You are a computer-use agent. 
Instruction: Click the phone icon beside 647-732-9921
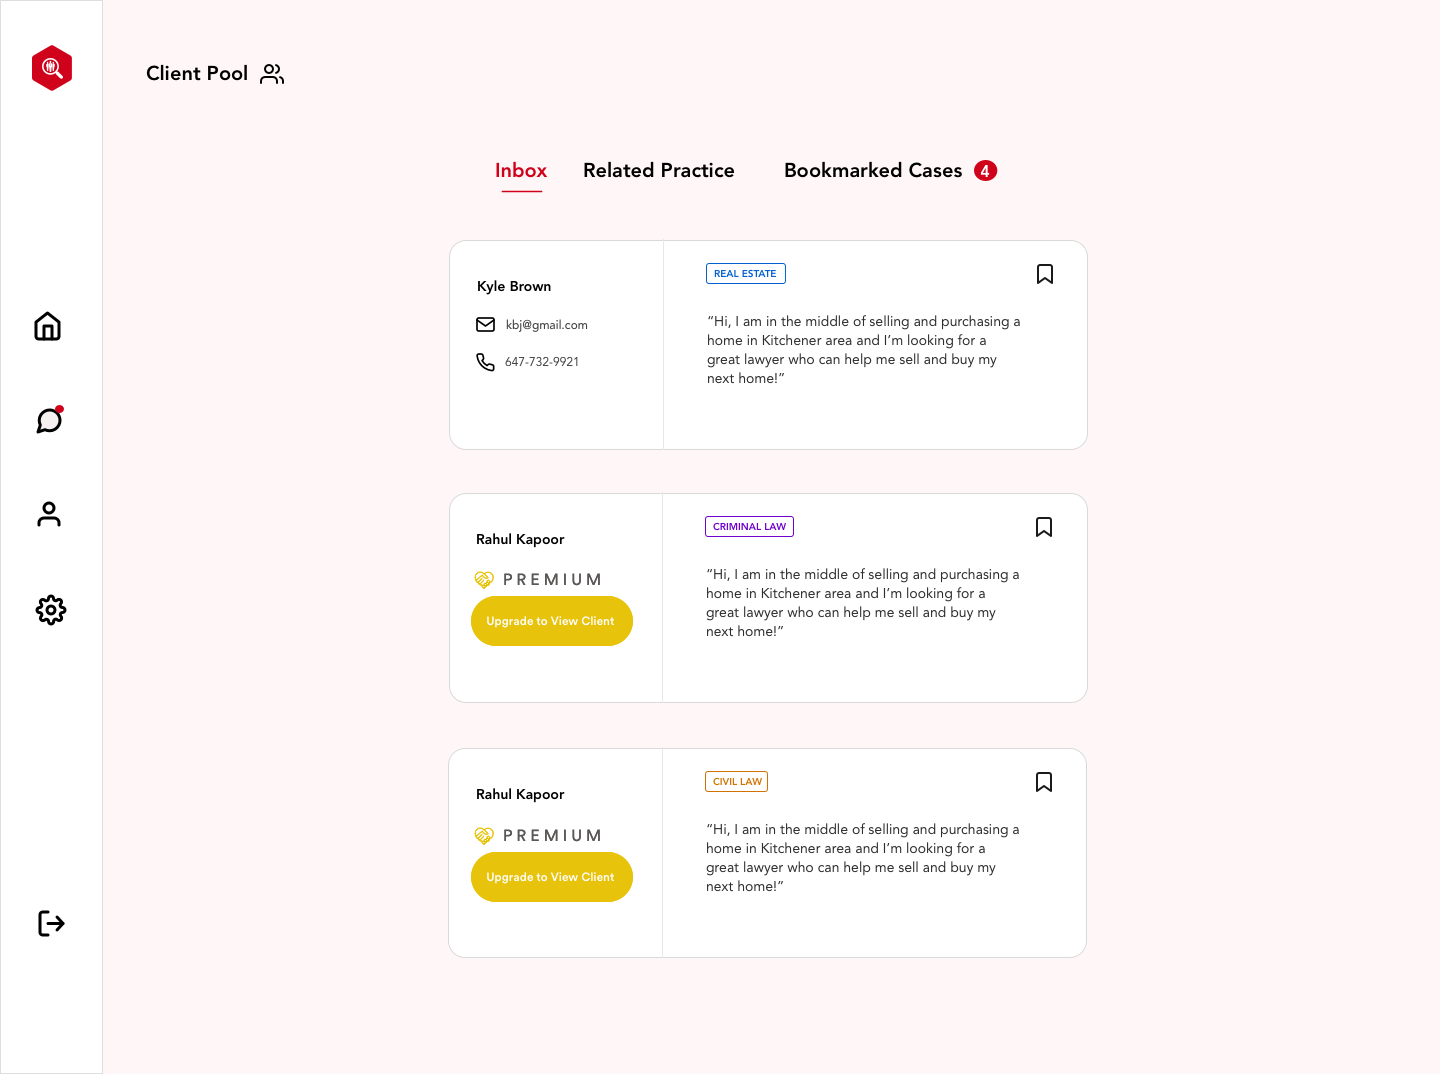(x=485, y=362)
